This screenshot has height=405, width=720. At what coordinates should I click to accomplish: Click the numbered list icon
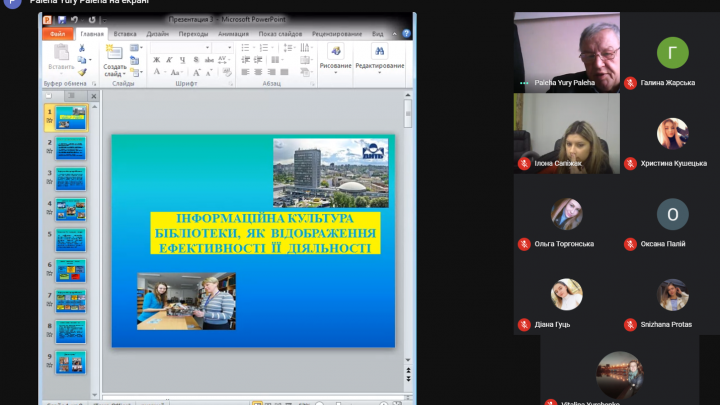[x=264, y=48]
